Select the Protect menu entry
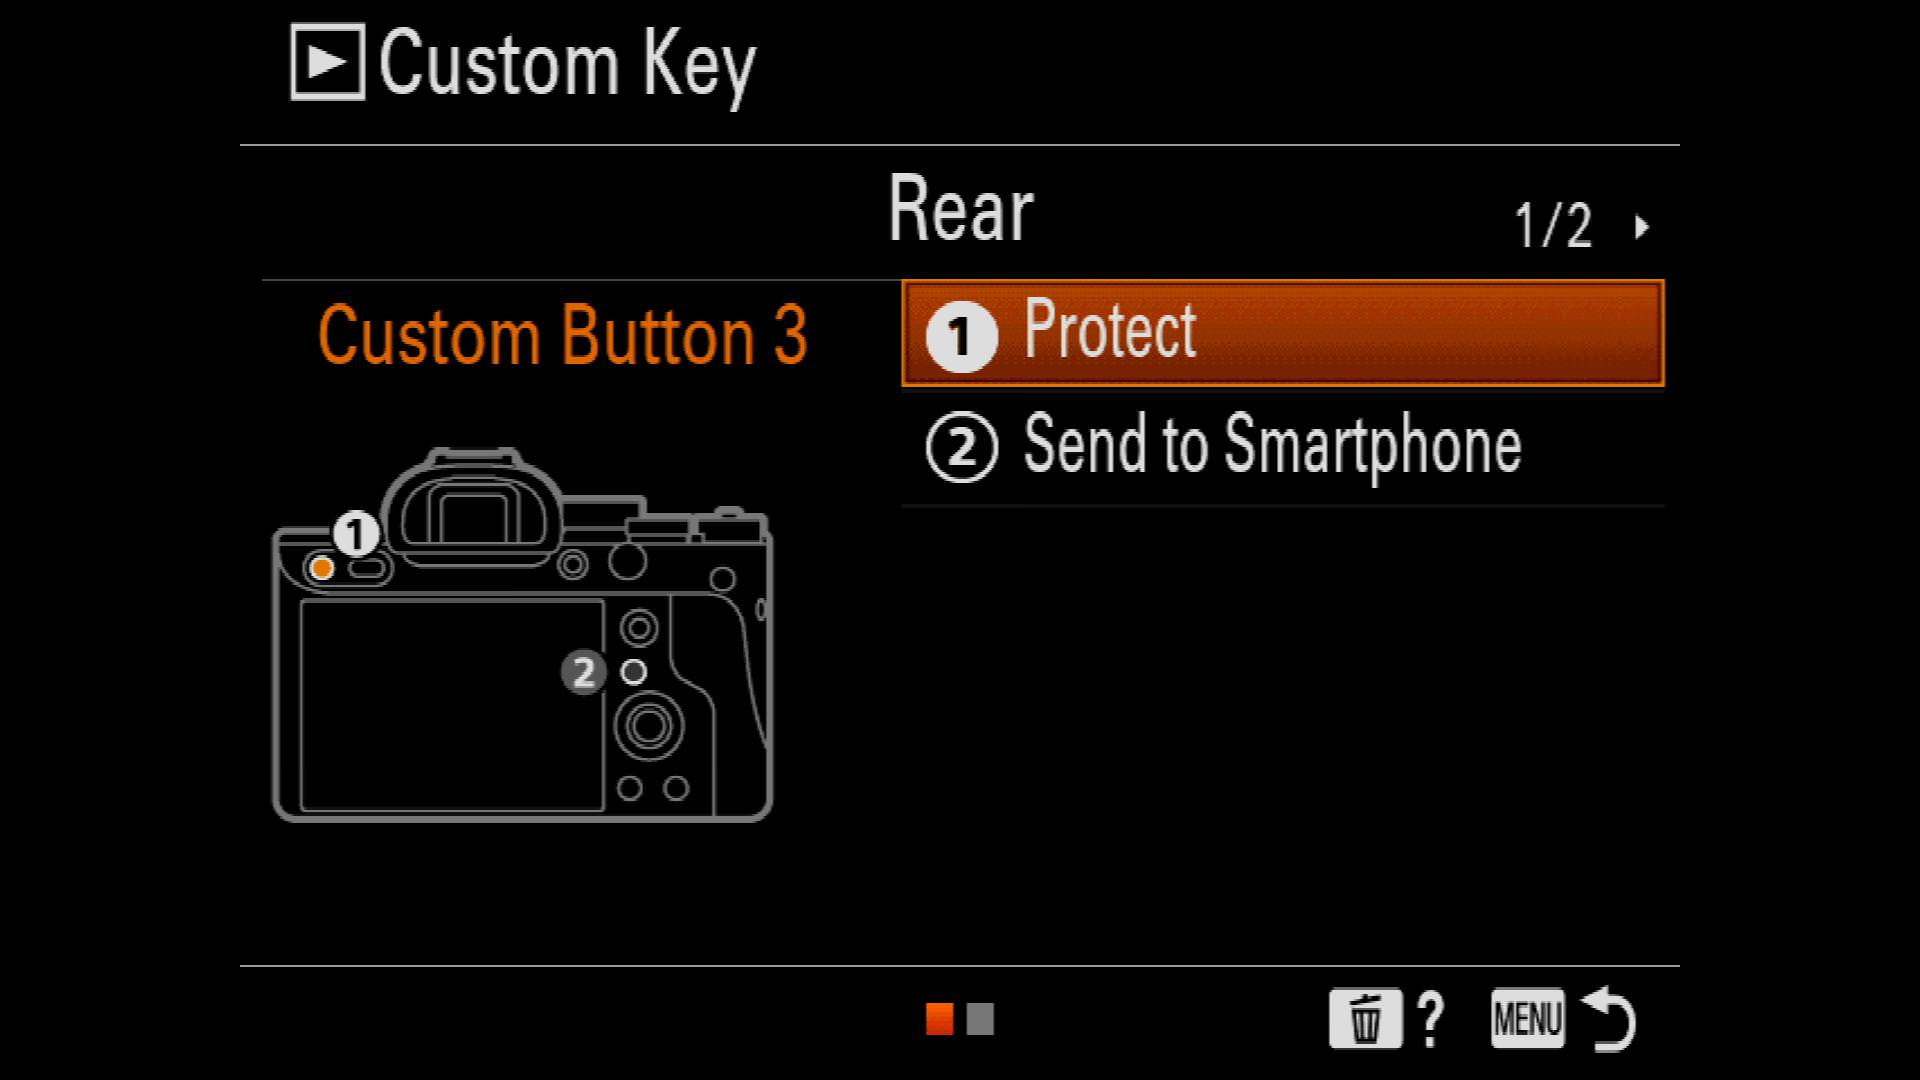 coord(1283,333)
